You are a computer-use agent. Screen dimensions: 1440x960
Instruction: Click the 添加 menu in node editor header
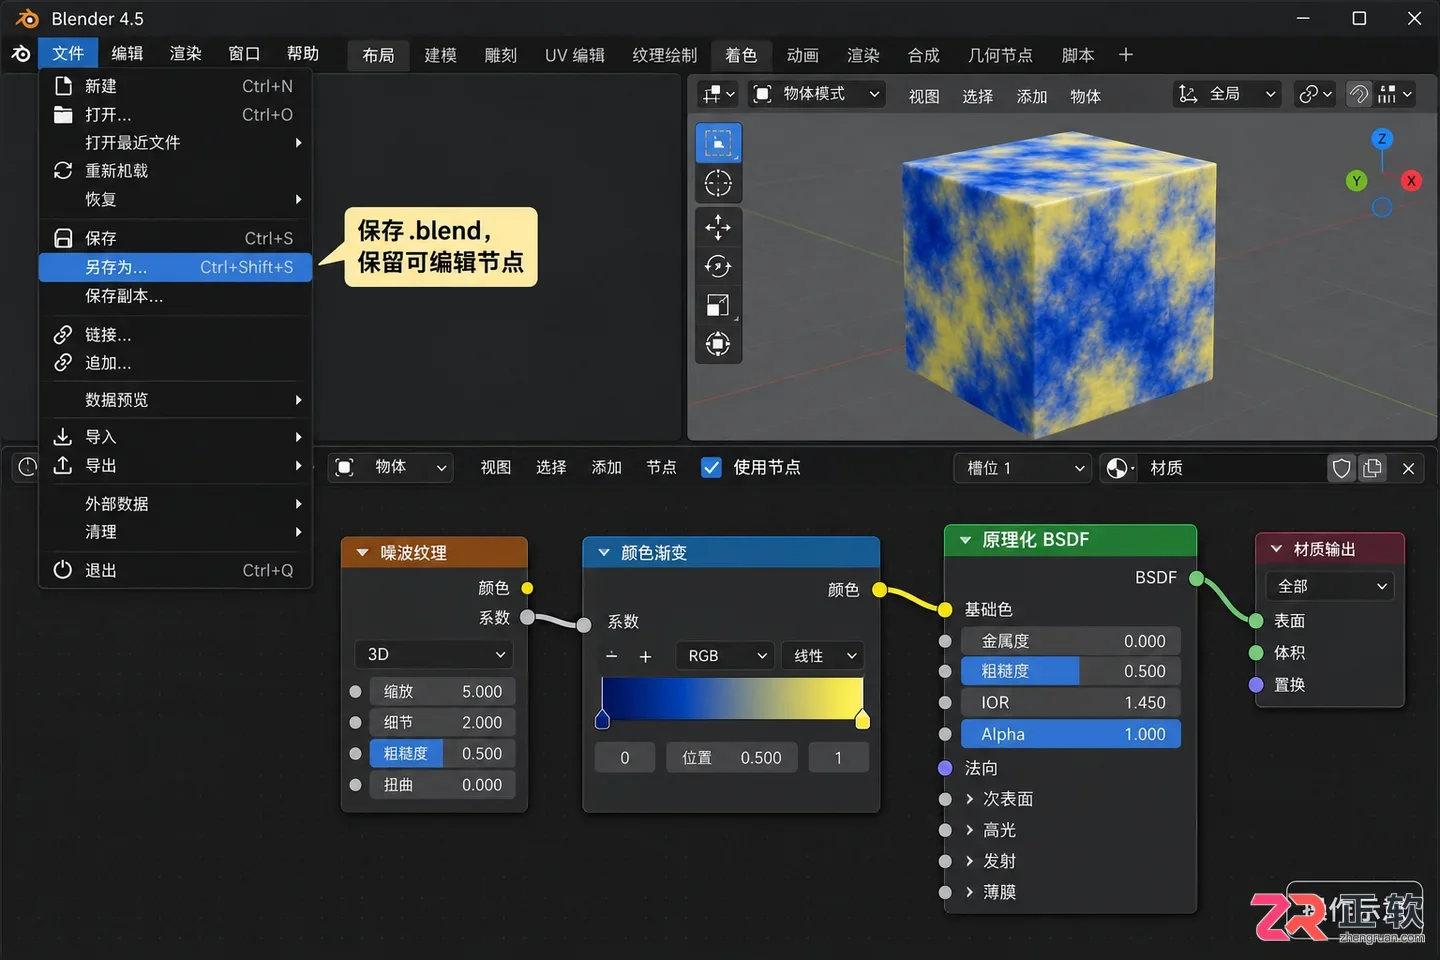click(x=606, y=467)
